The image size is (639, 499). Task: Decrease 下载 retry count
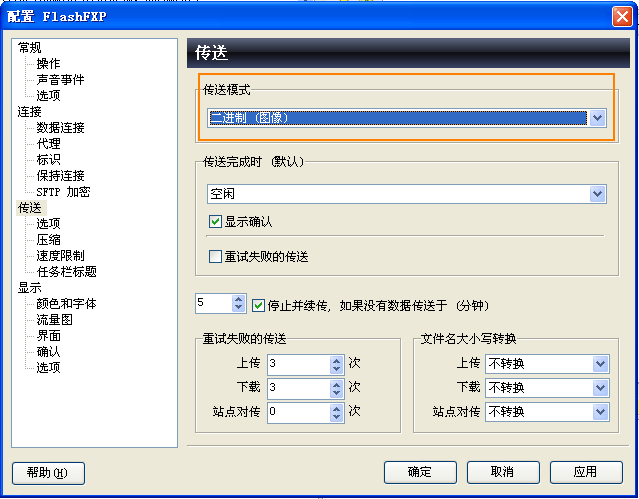coord(336,393)
